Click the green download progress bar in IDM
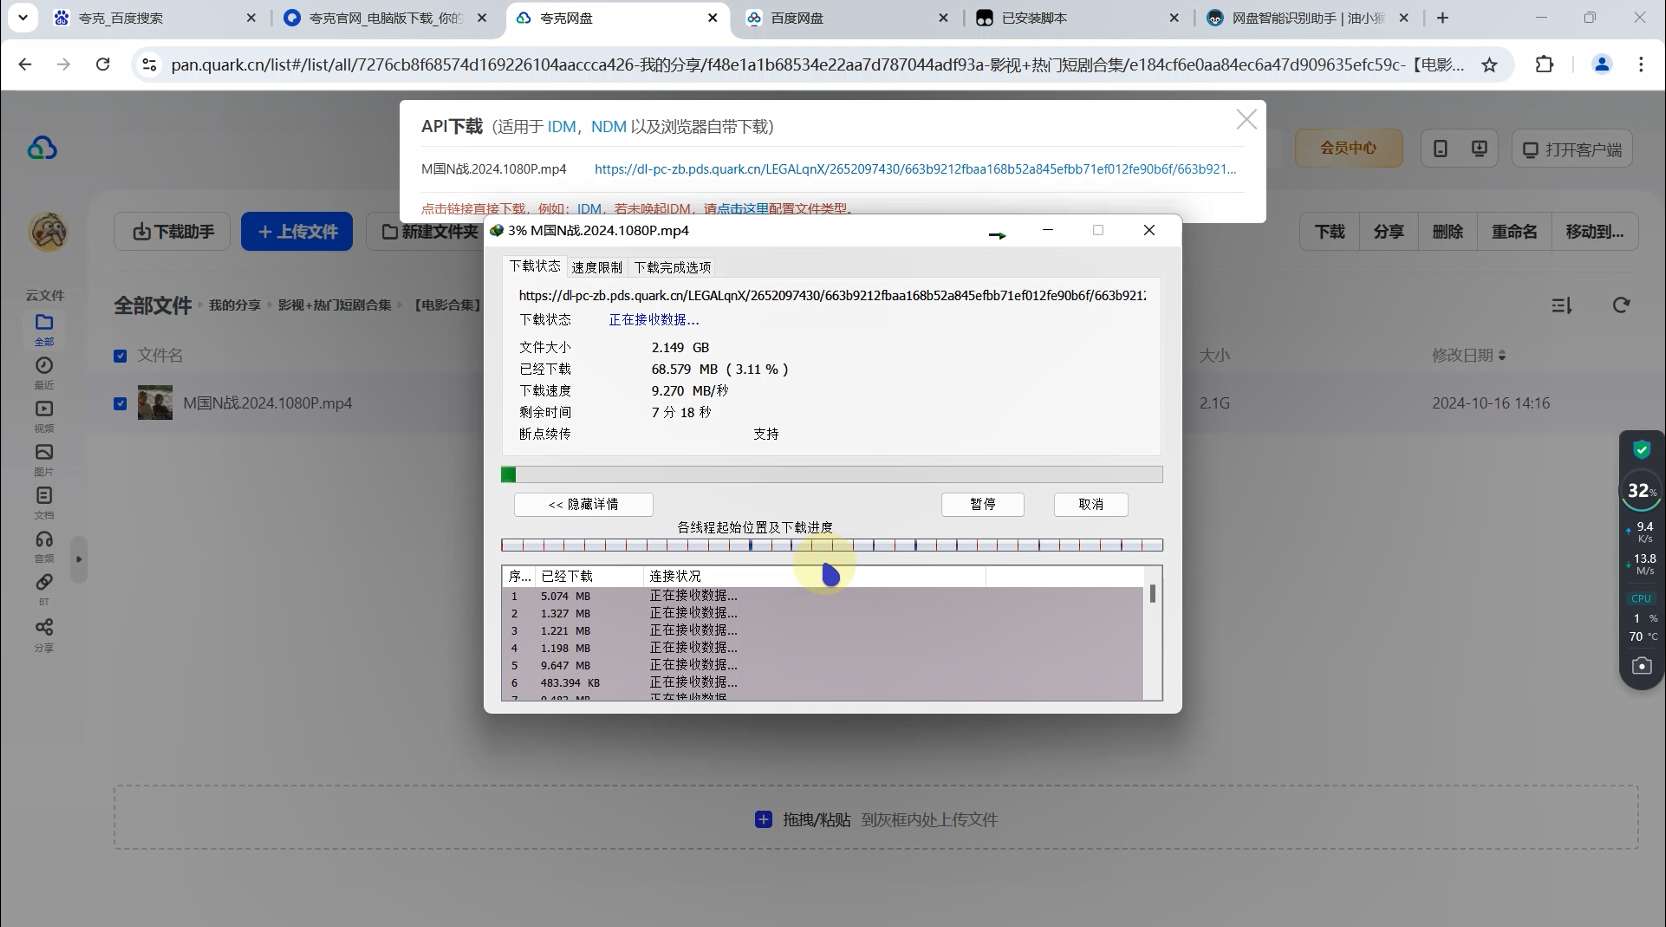1666x927 pixels. 510,475
